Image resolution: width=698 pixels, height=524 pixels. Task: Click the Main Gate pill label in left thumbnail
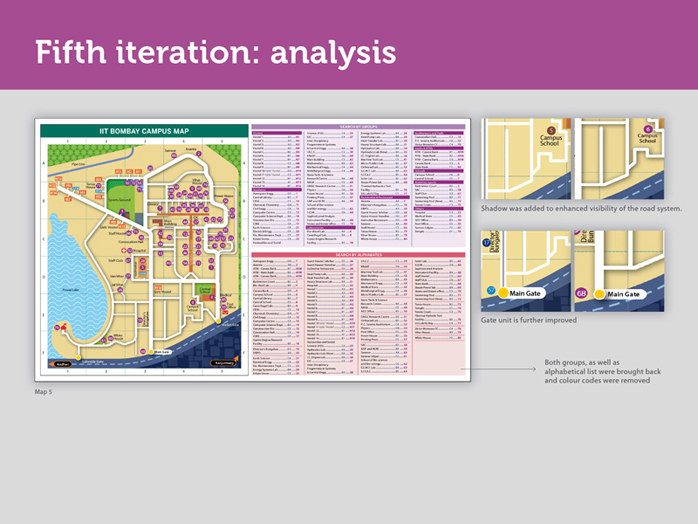(x=524, y=293)
